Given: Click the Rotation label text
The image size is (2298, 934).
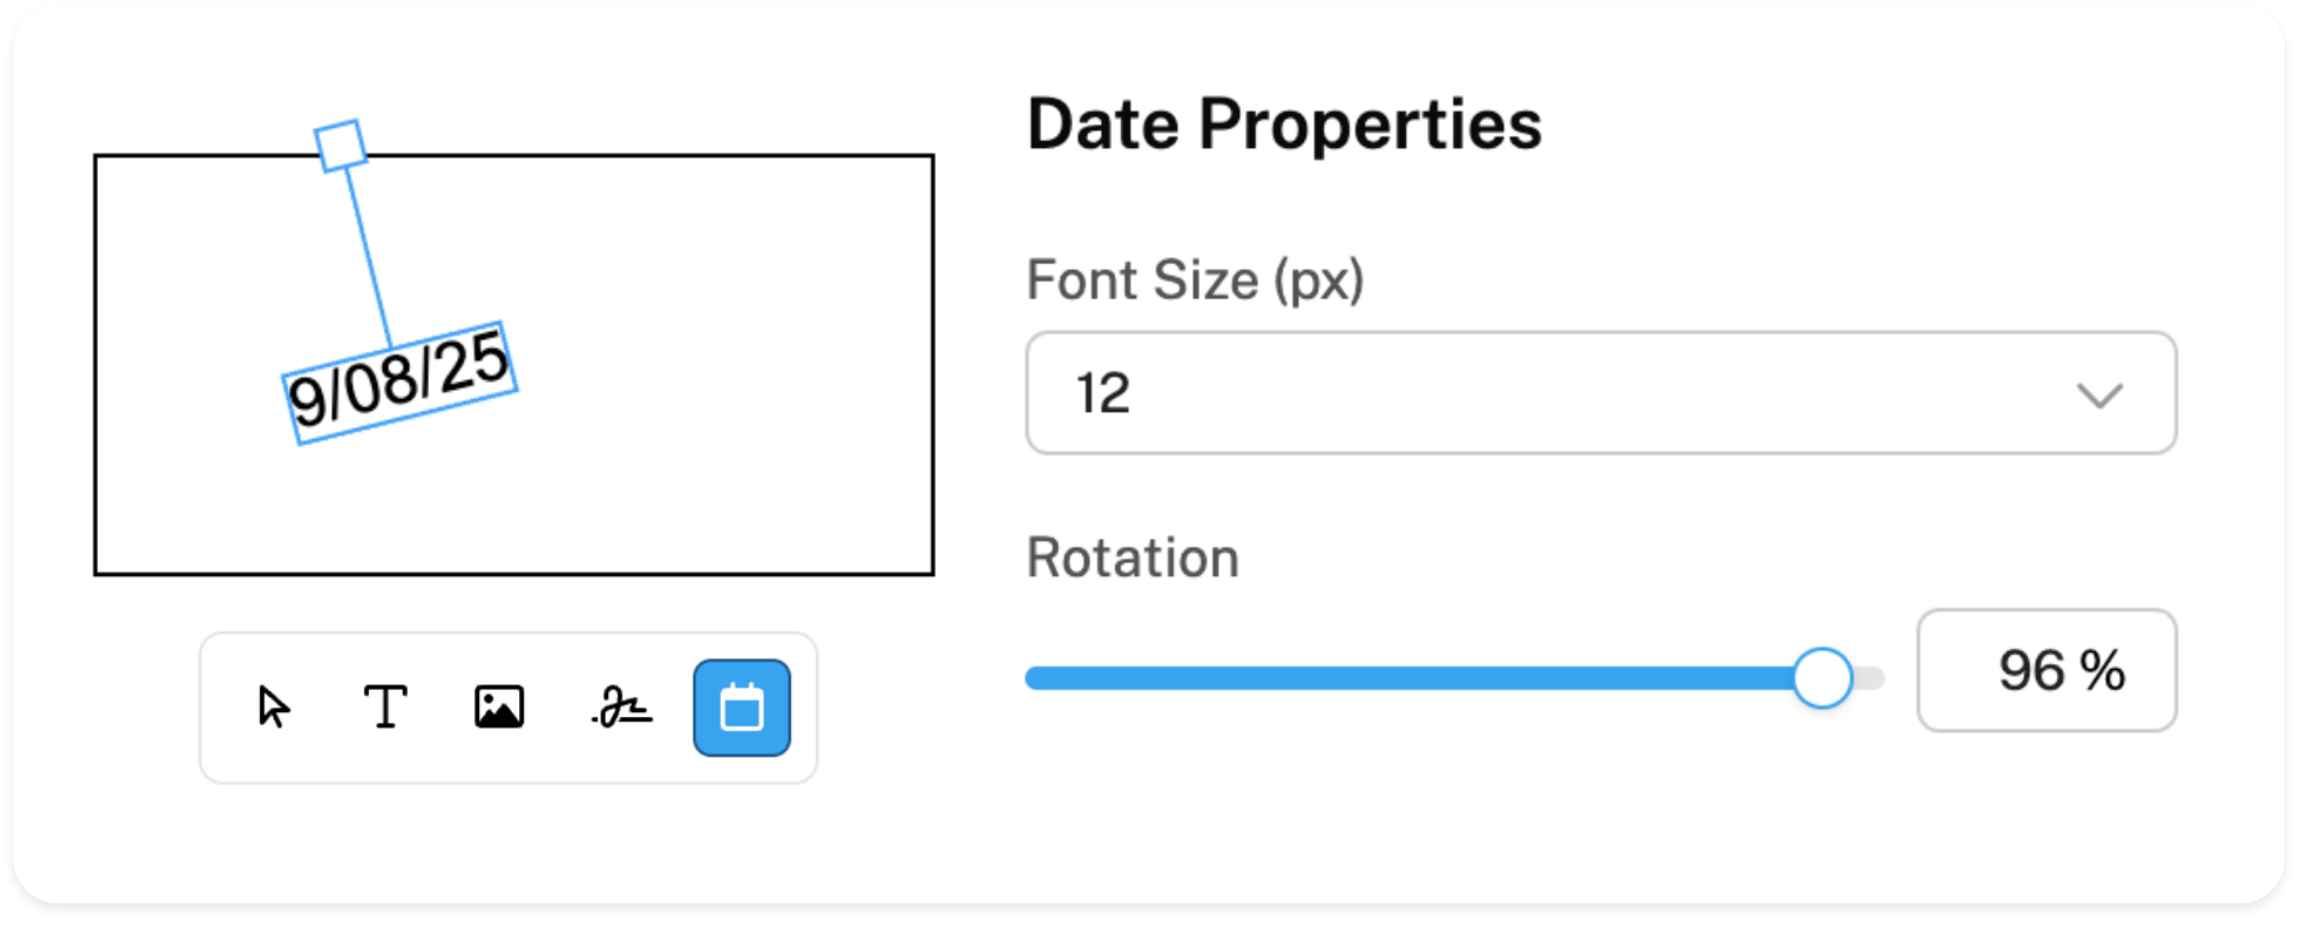Looking at the screenshot, I should (x=1133, y=557).
